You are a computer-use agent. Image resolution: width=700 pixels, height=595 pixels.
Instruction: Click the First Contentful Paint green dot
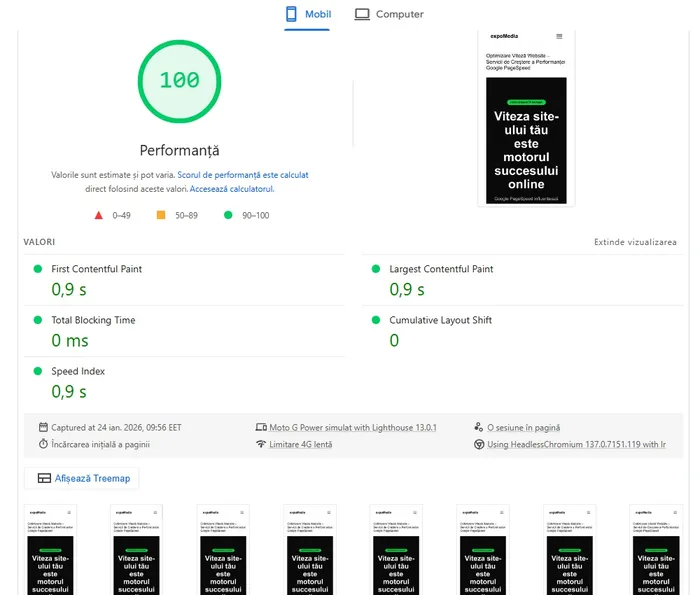[38, 269]
